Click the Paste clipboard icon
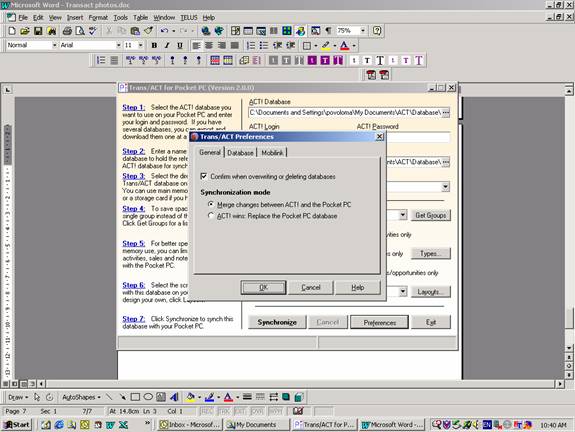 [135, 31]
